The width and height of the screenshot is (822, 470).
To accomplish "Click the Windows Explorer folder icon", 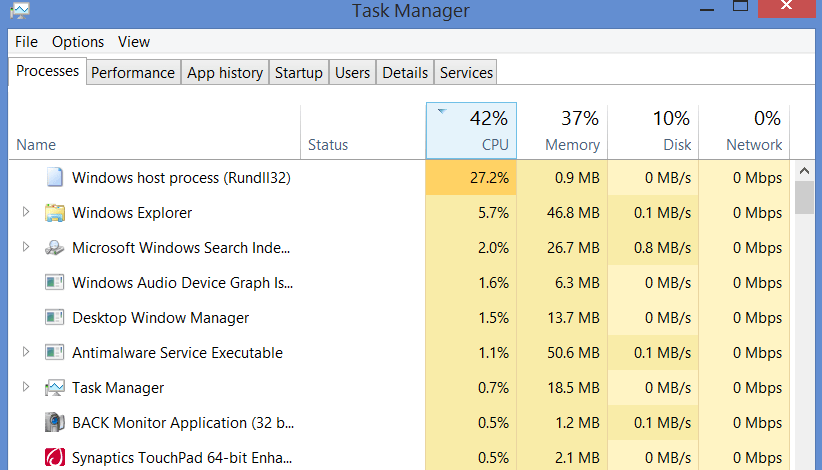I will [x=55, y=213].
